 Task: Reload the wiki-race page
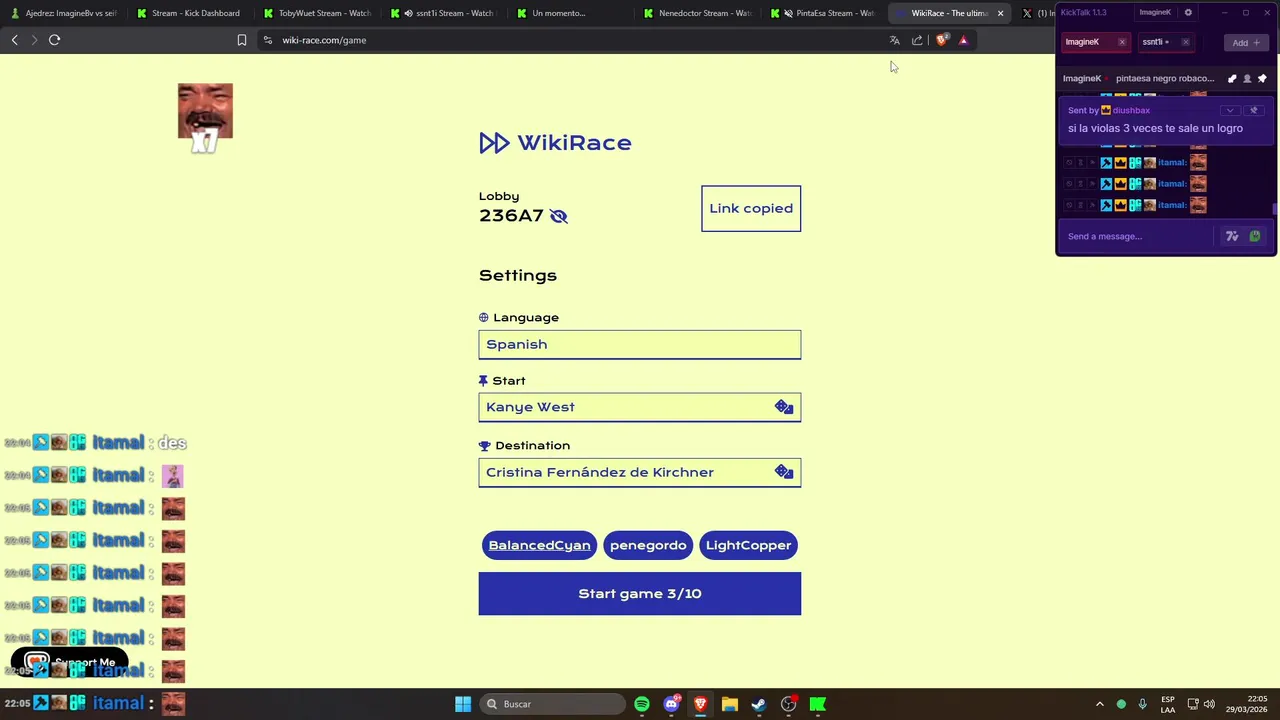tap(54, 40)
